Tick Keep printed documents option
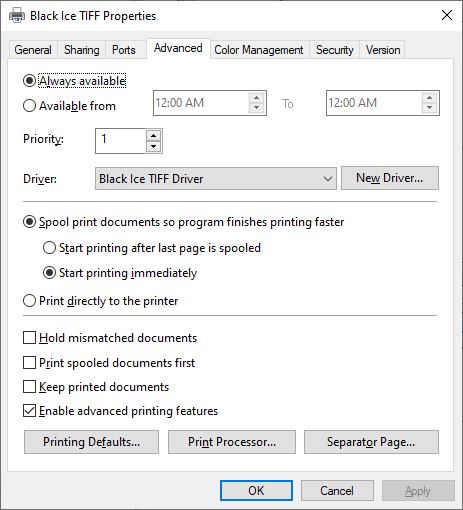The width and height of the screenshot is (463, 510). coord(29,387)
